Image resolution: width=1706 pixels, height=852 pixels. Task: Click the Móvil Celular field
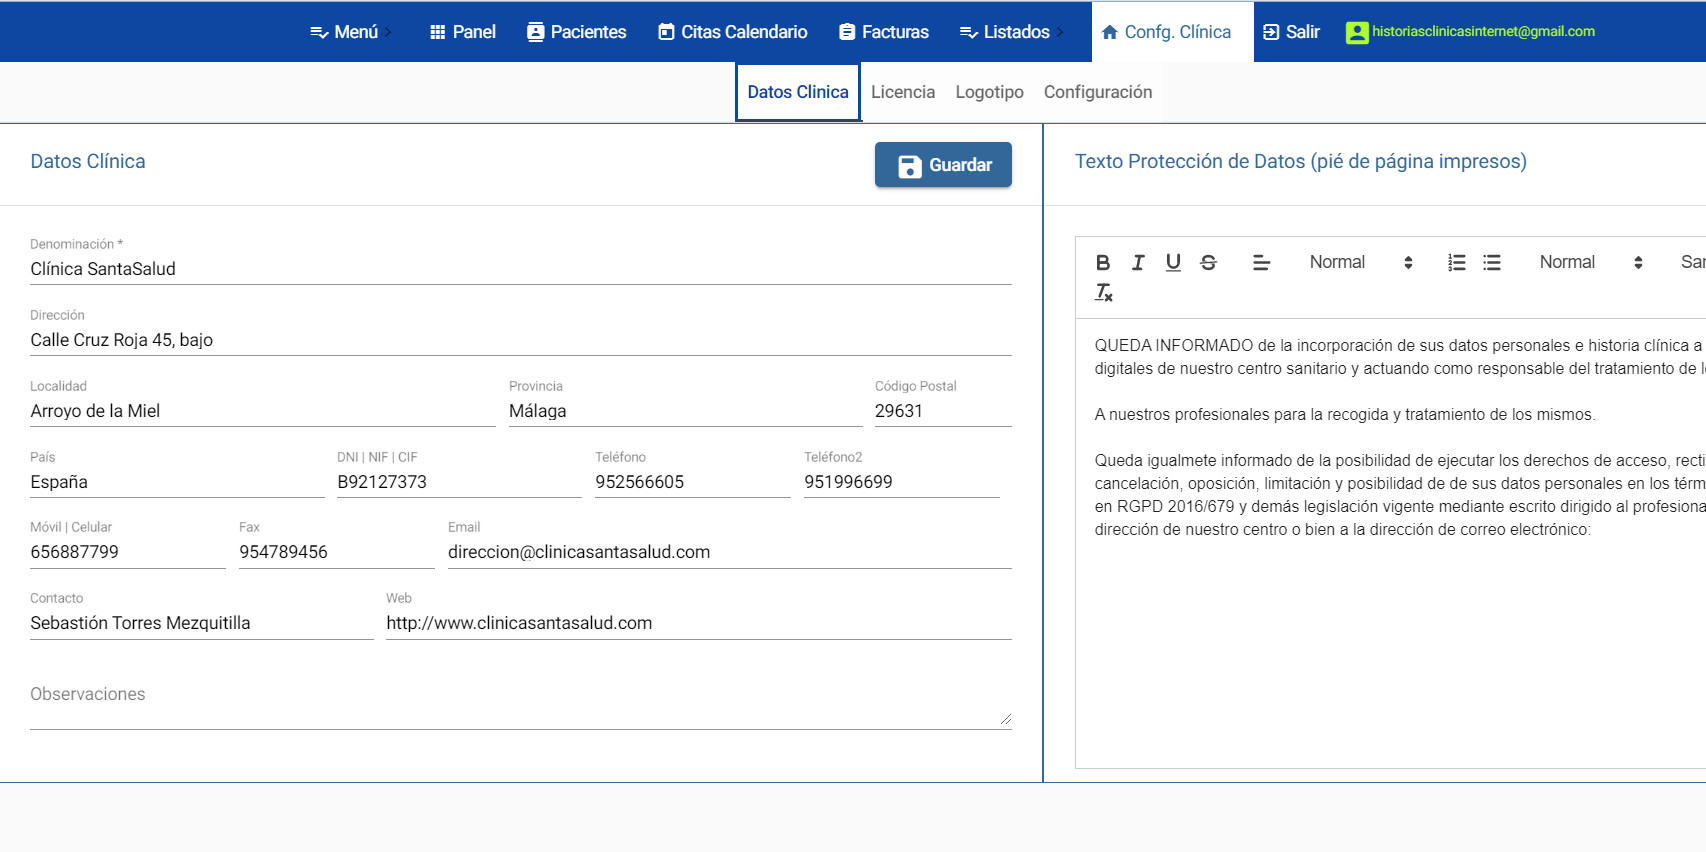tap(128, 552)
